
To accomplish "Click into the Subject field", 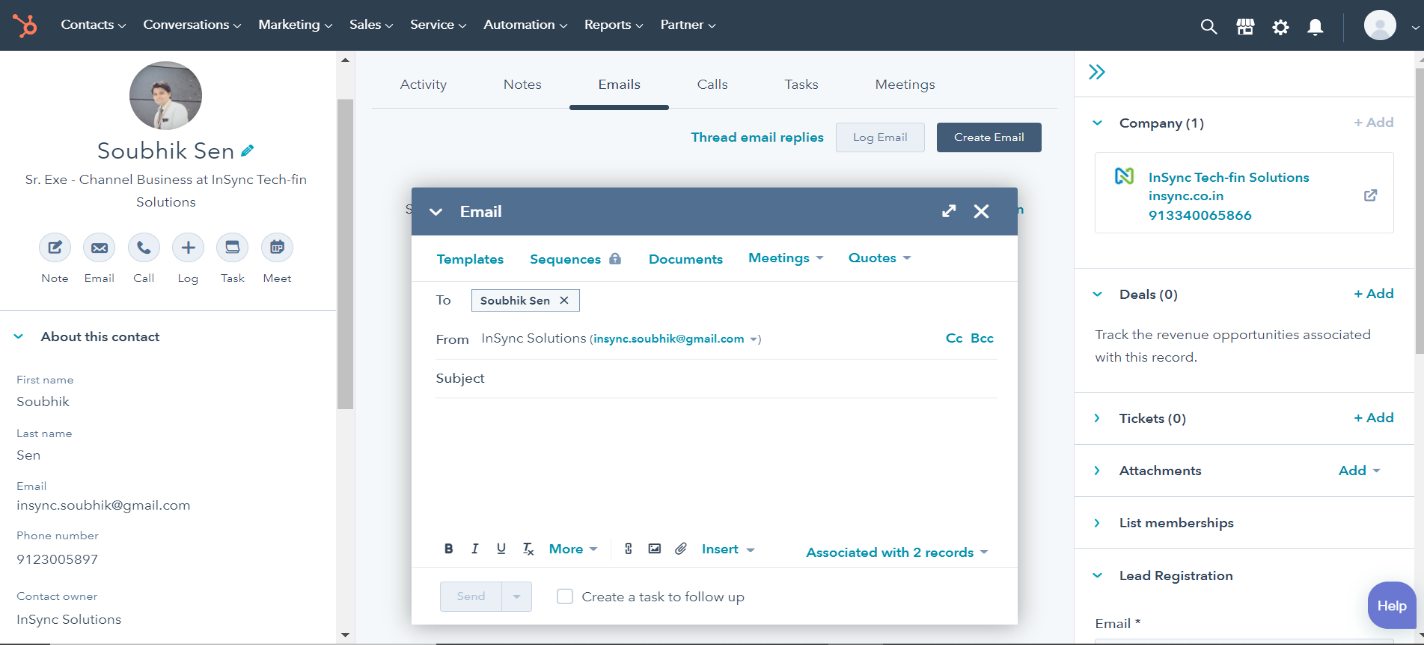I will pos(716,379).
